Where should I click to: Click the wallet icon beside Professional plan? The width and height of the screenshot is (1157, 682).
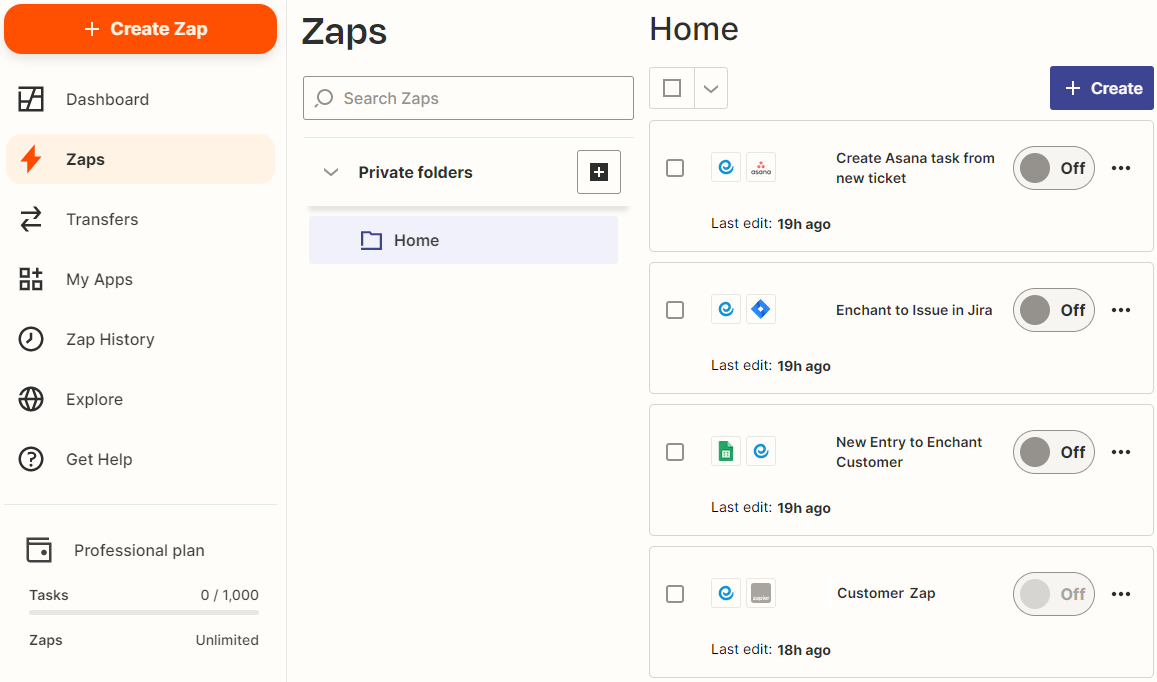(39, 550)
